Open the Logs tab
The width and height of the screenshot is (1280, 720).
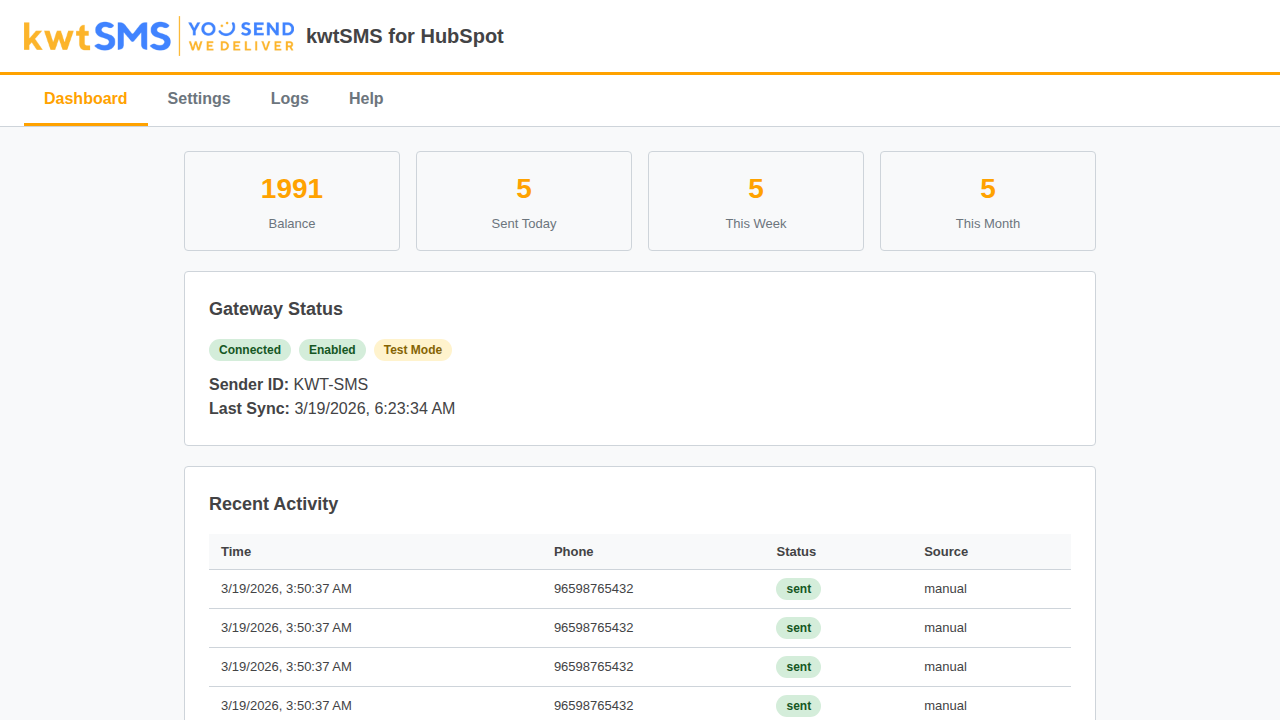point(289,99)
